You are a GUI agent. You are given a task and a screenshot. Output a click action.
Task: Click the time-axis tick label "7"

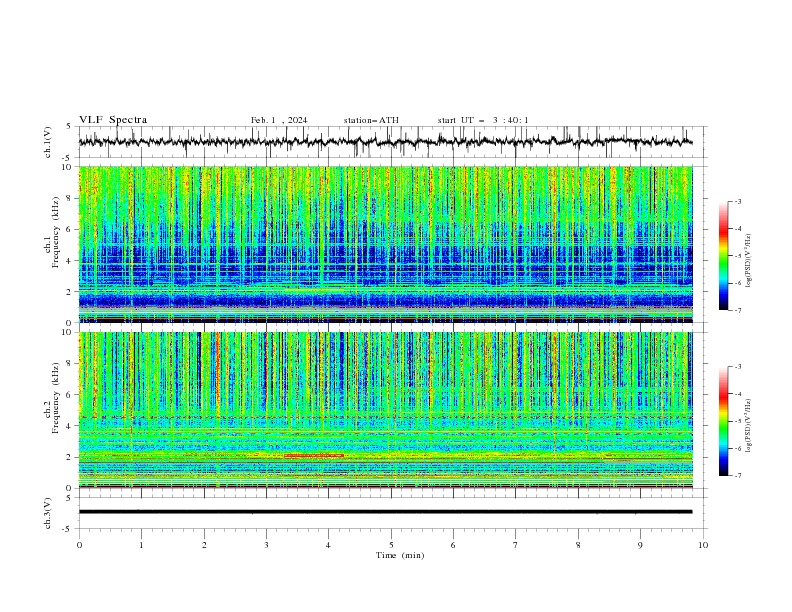click(516, 545)
